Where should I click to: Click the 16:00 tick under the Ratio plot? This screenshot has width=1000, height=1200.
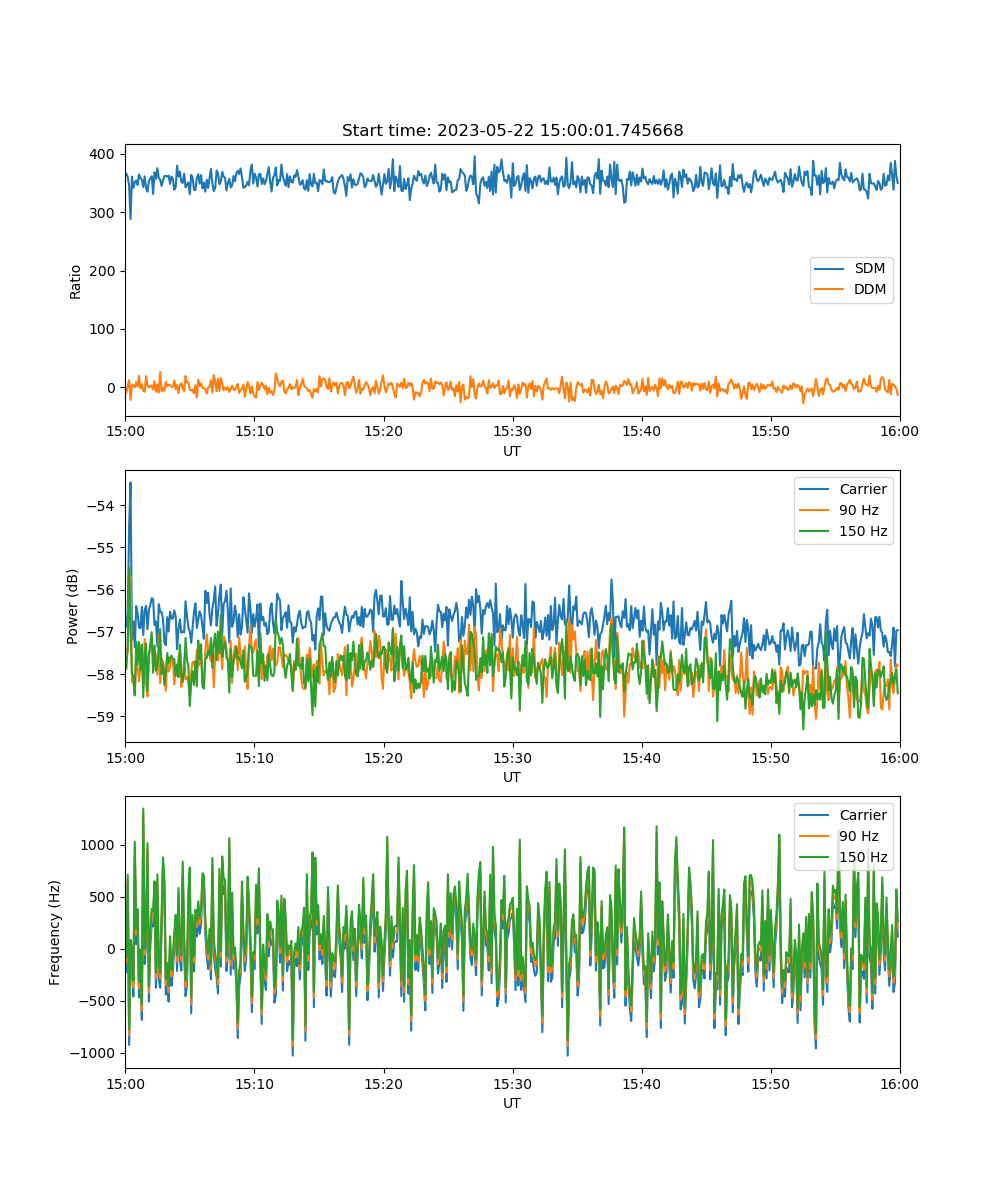point(900,431)
